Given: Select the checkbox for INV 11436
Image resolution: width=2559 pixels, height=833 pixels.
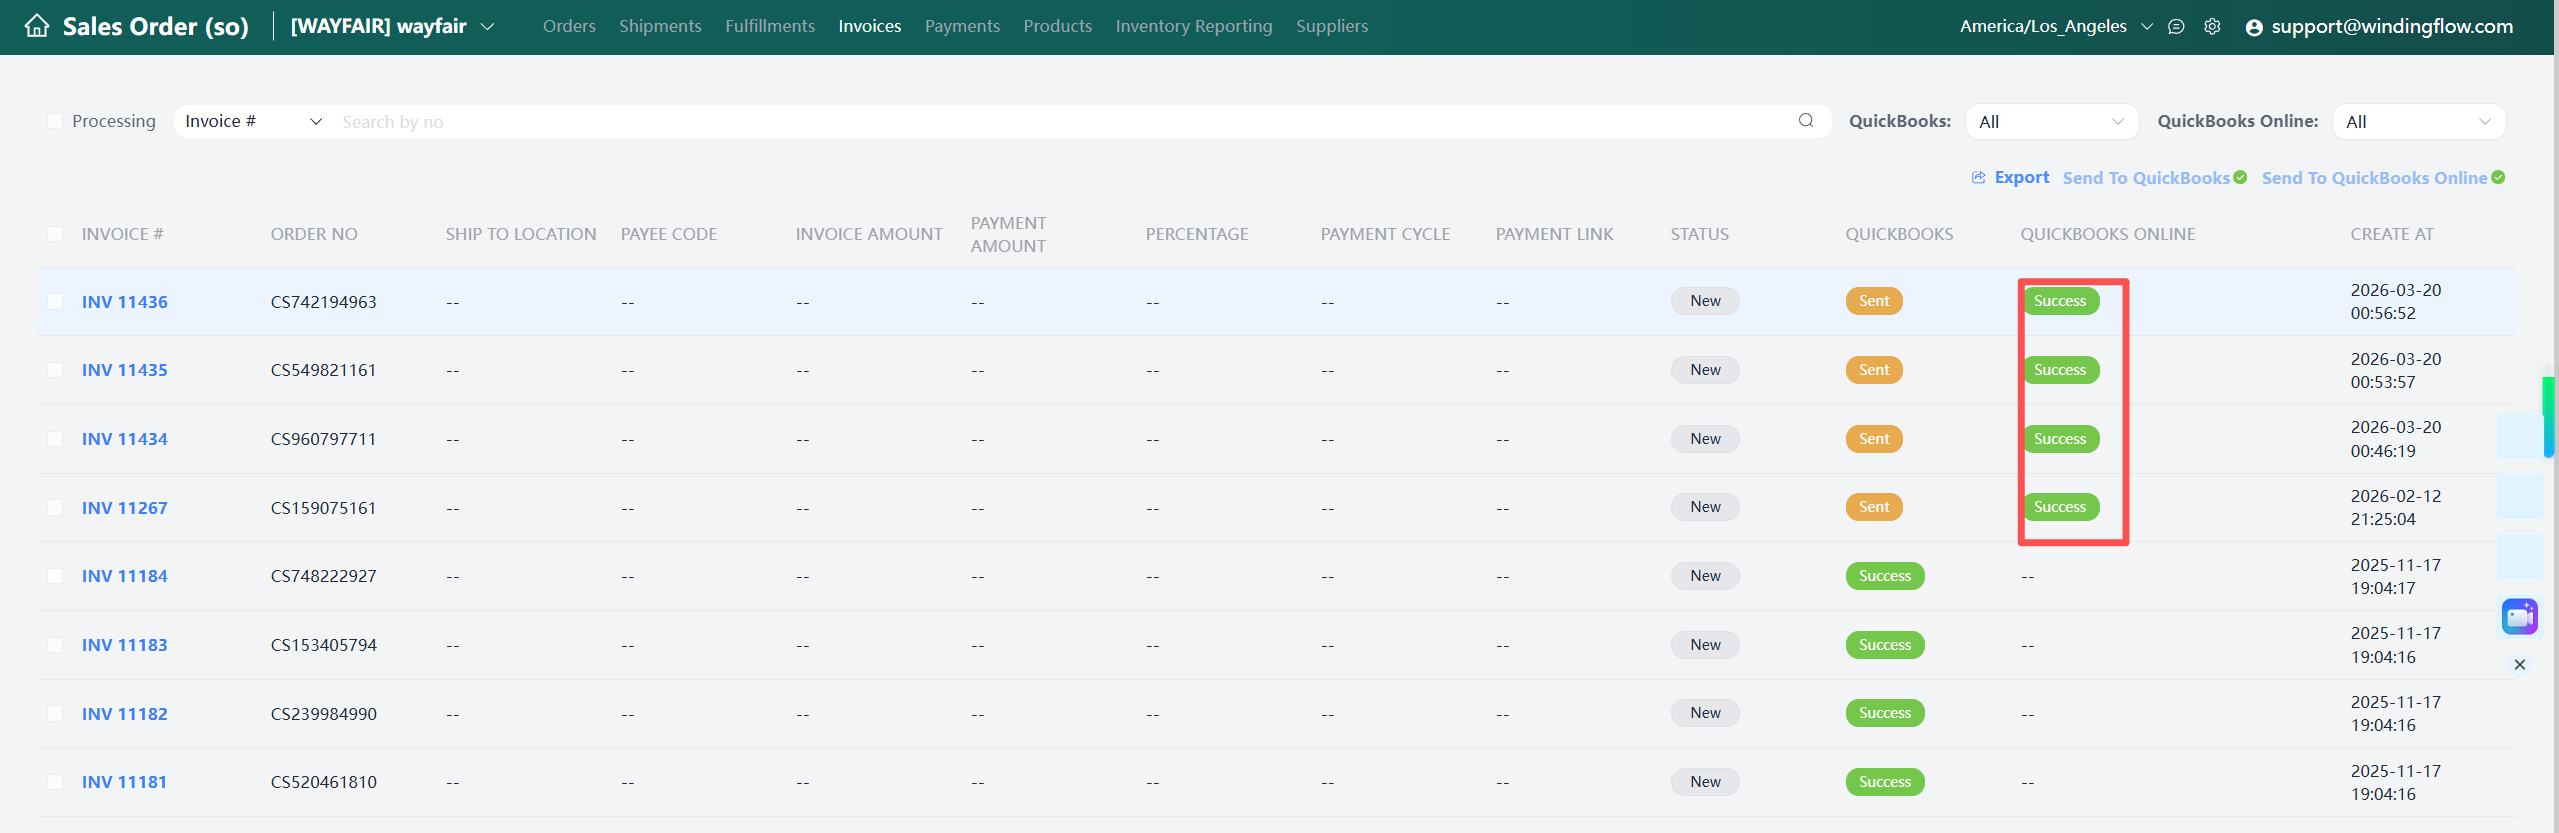Looking at the screenshot, I should click(x=55, y=302).
